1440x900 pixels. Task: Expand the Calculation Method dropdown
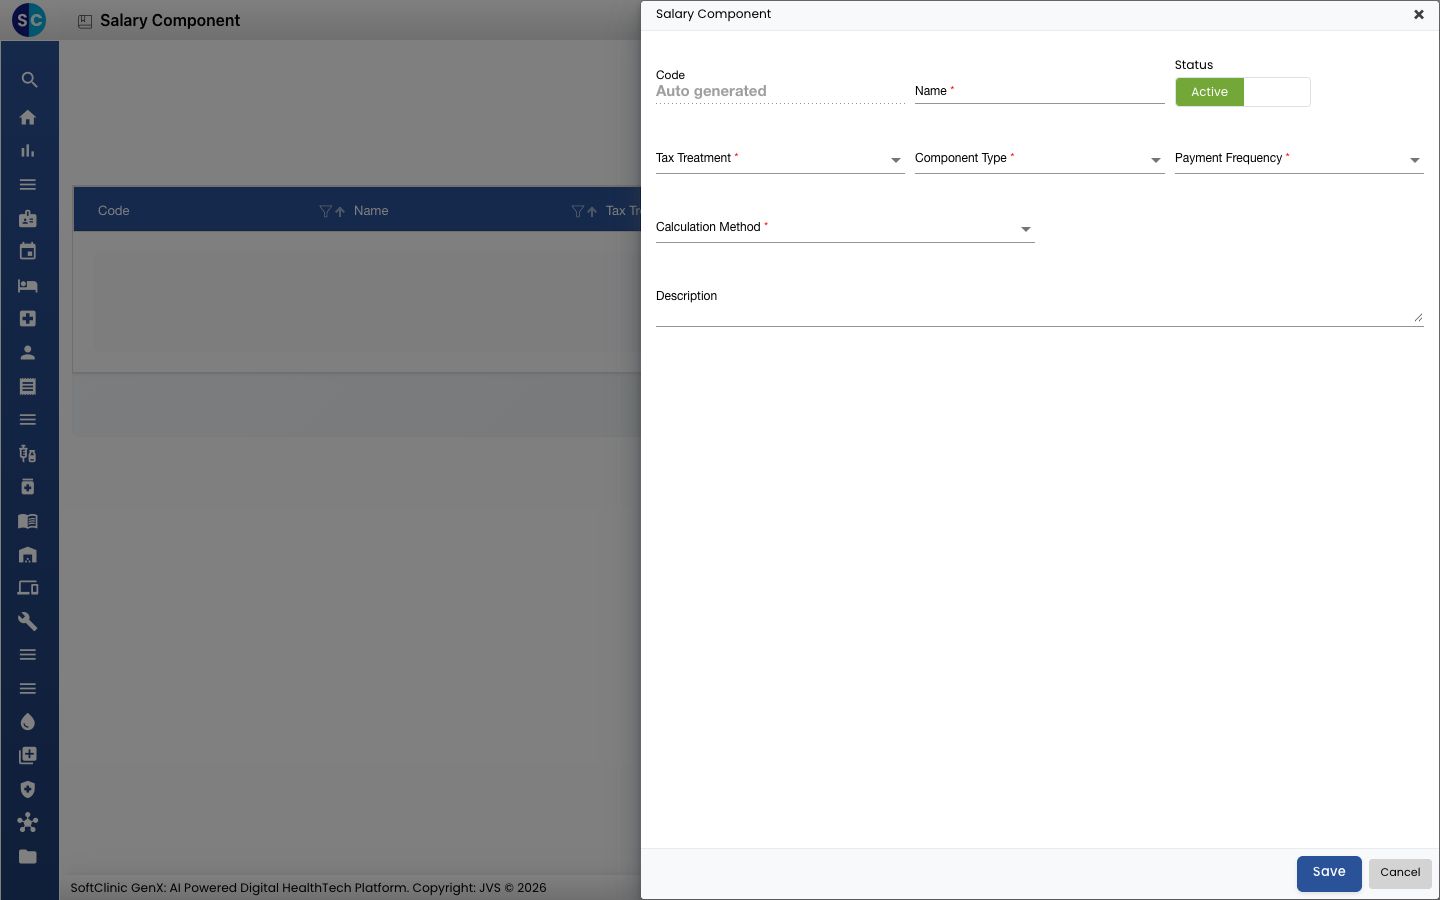coord(845,228)
